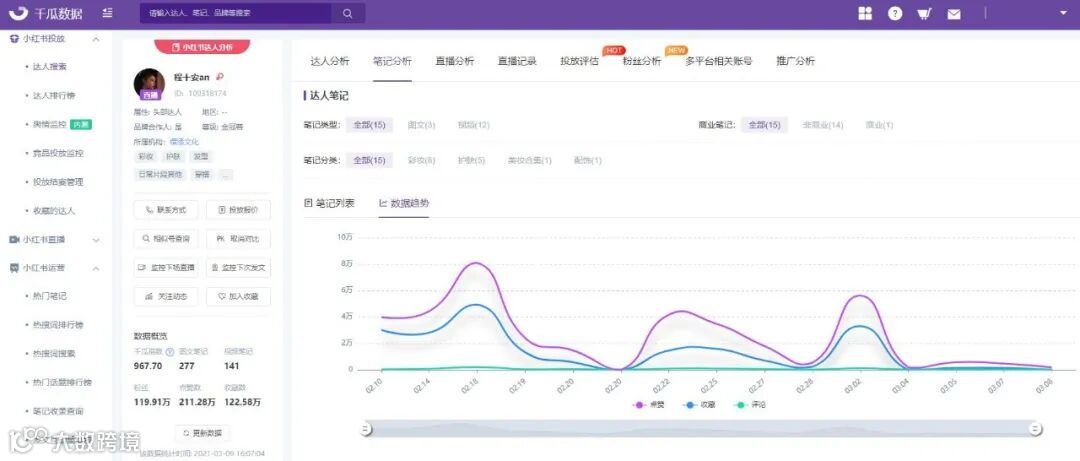Click the left handle of the chart range slider
The image size is (1080, 461).
coord(366,429)
